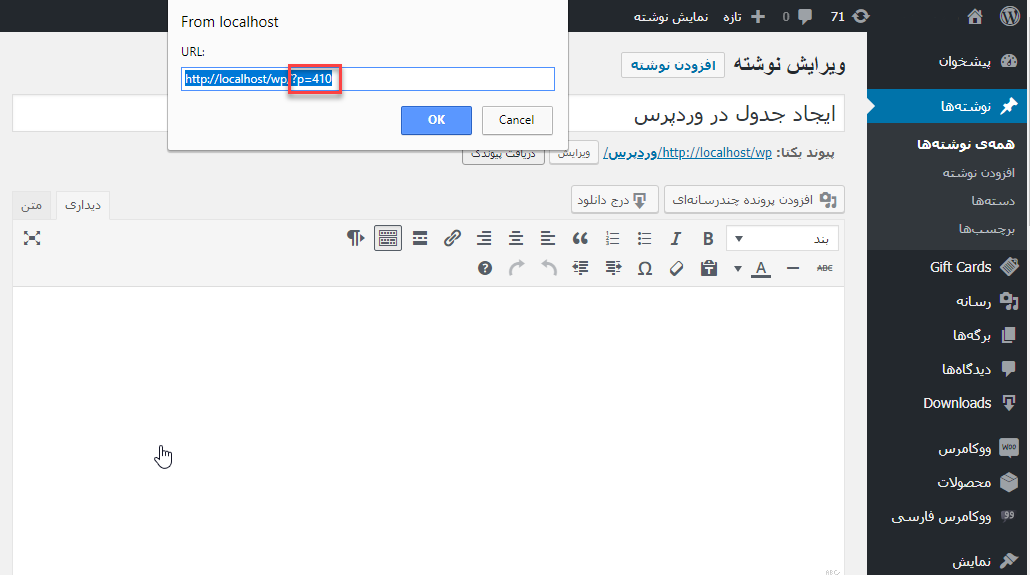Image resolution: width=1030 pixels, height=575 pixels.
Task: Apply strikethrough ABC formatting
Action: pyautogui.click(x=824, y=268)
